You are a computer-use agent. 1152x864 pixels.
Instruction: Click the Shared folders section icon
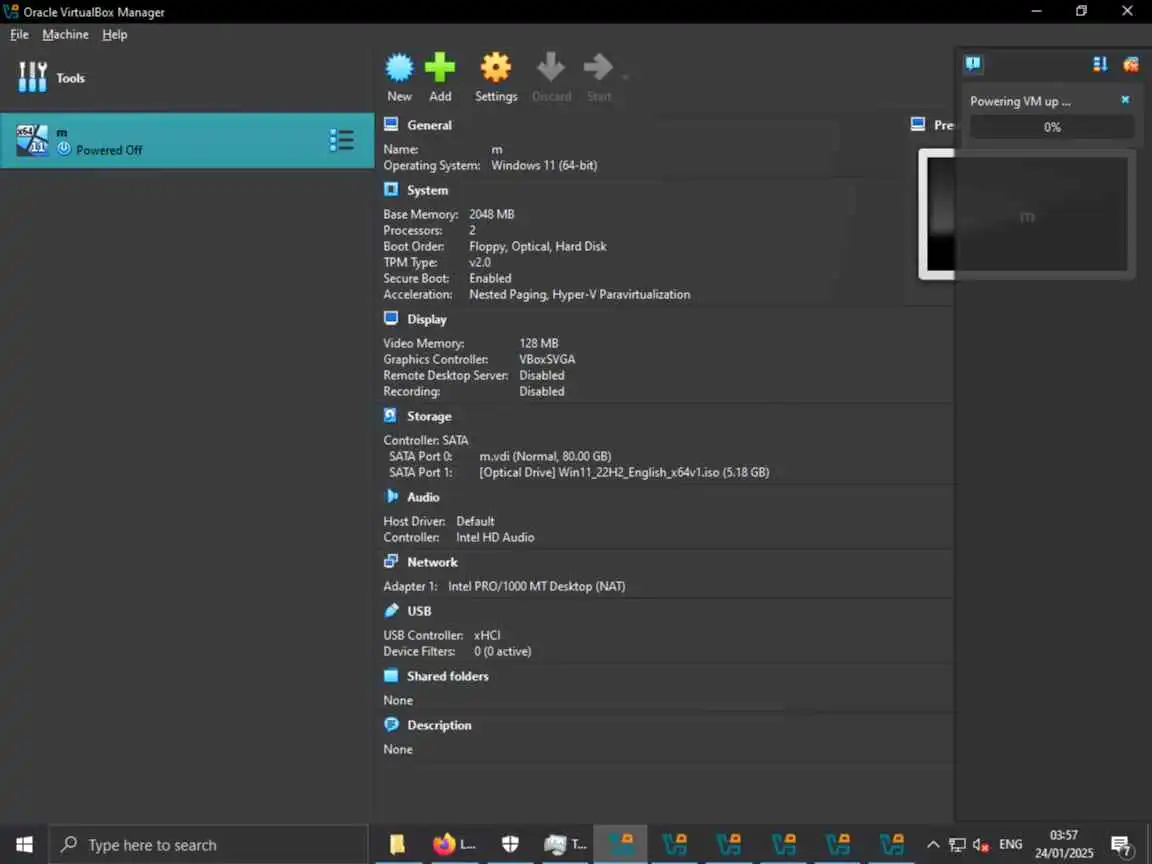pos(391,675)
